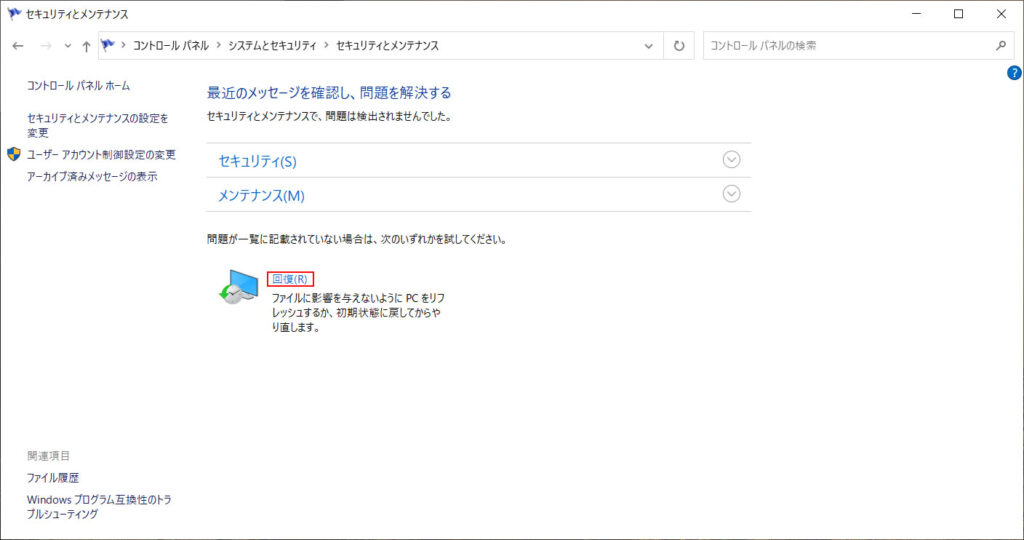Open the chevron after コントロール パネル breadcrumb
Viewport: 1024px width, 540px height.
click(x=219, y=46)
